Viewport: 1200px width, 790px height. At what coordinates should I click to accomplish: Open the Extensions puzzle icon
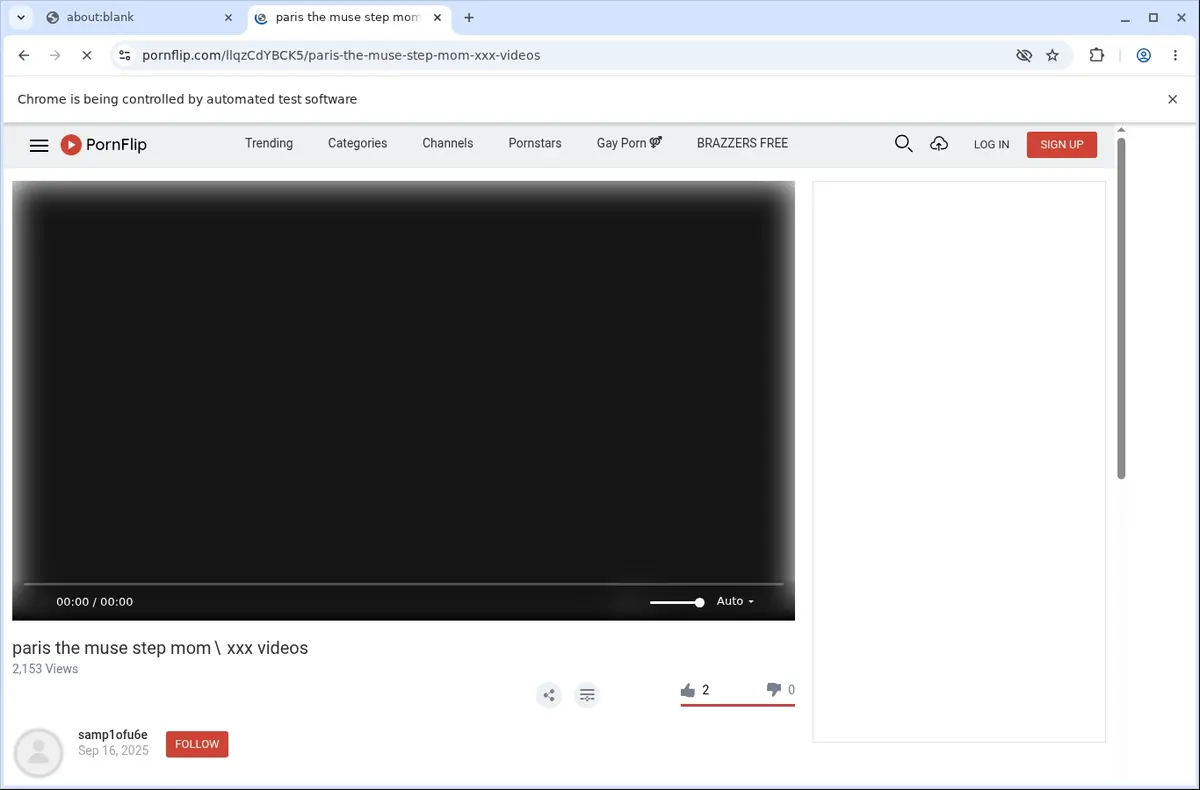[1097, 56]
